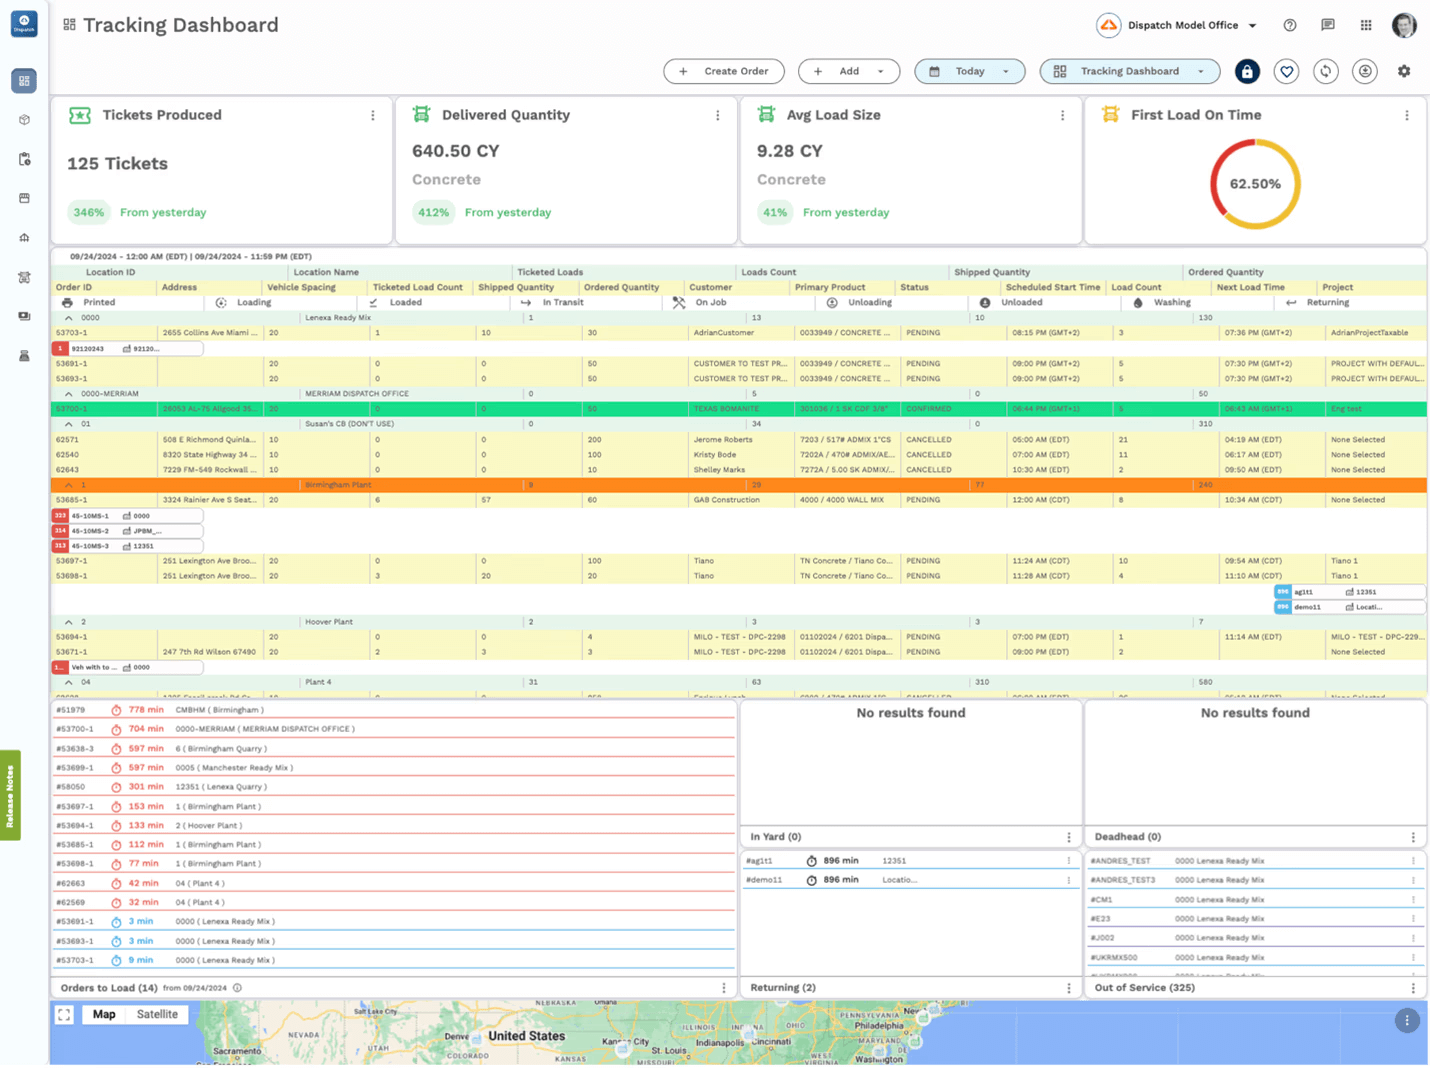Switch to the Satellite map view
The height and width of the screenshot is (1068, 1430).
158,1014
